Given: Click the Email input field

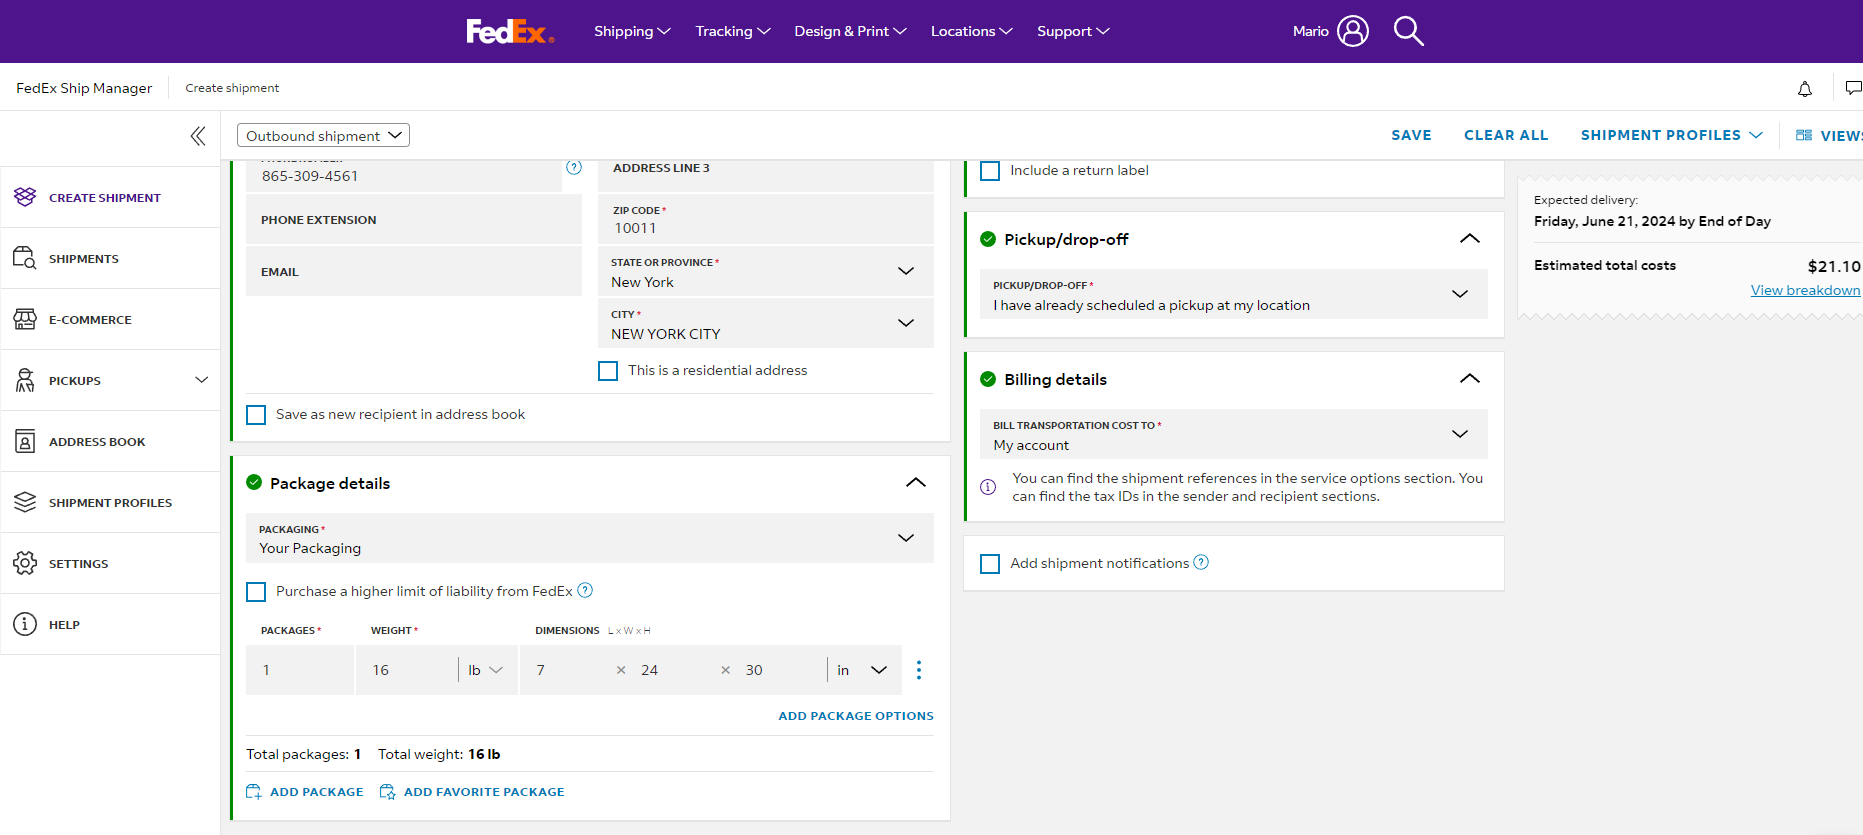Looking at the screenshot, I should point(414,271).
